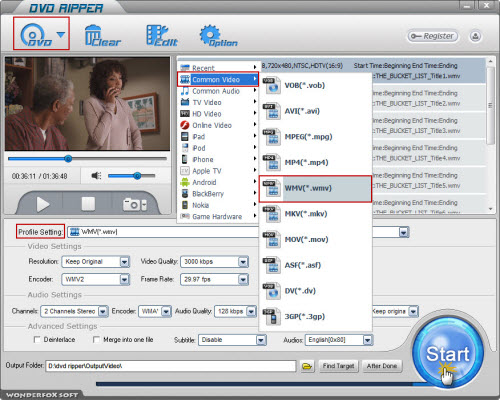Click the Register key button
Screen dimensions: 500x400
[x=432, y=36]
